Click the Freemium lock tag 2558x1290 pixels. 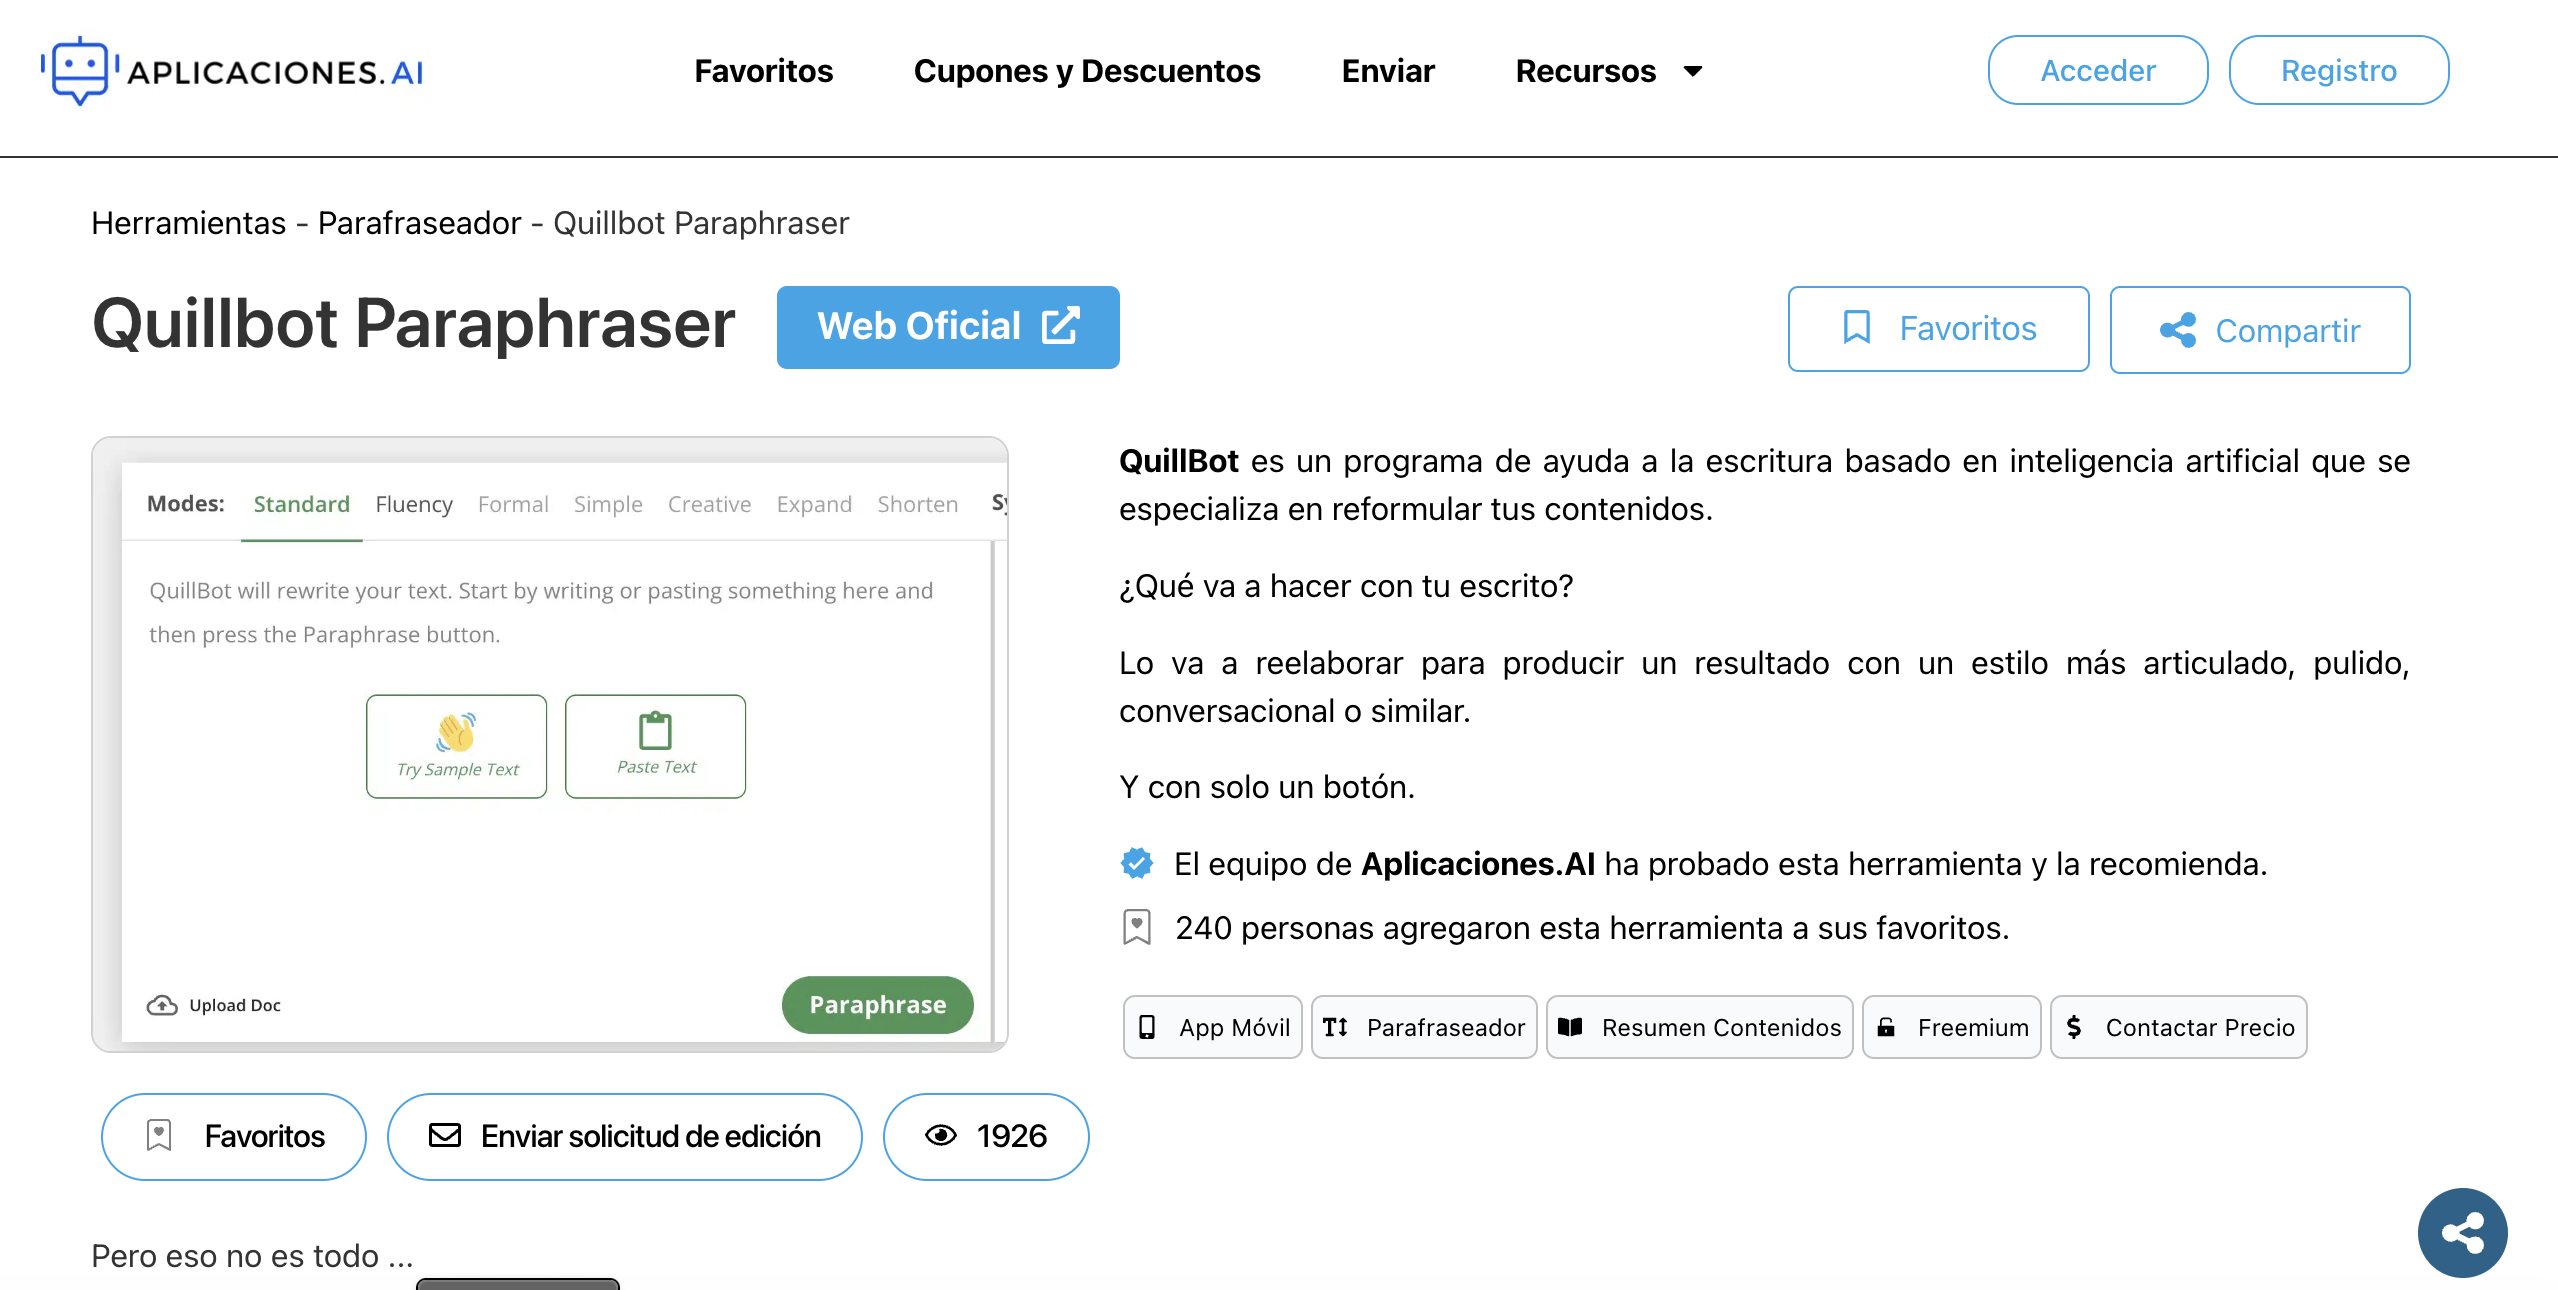(x=1951, y=1027)
